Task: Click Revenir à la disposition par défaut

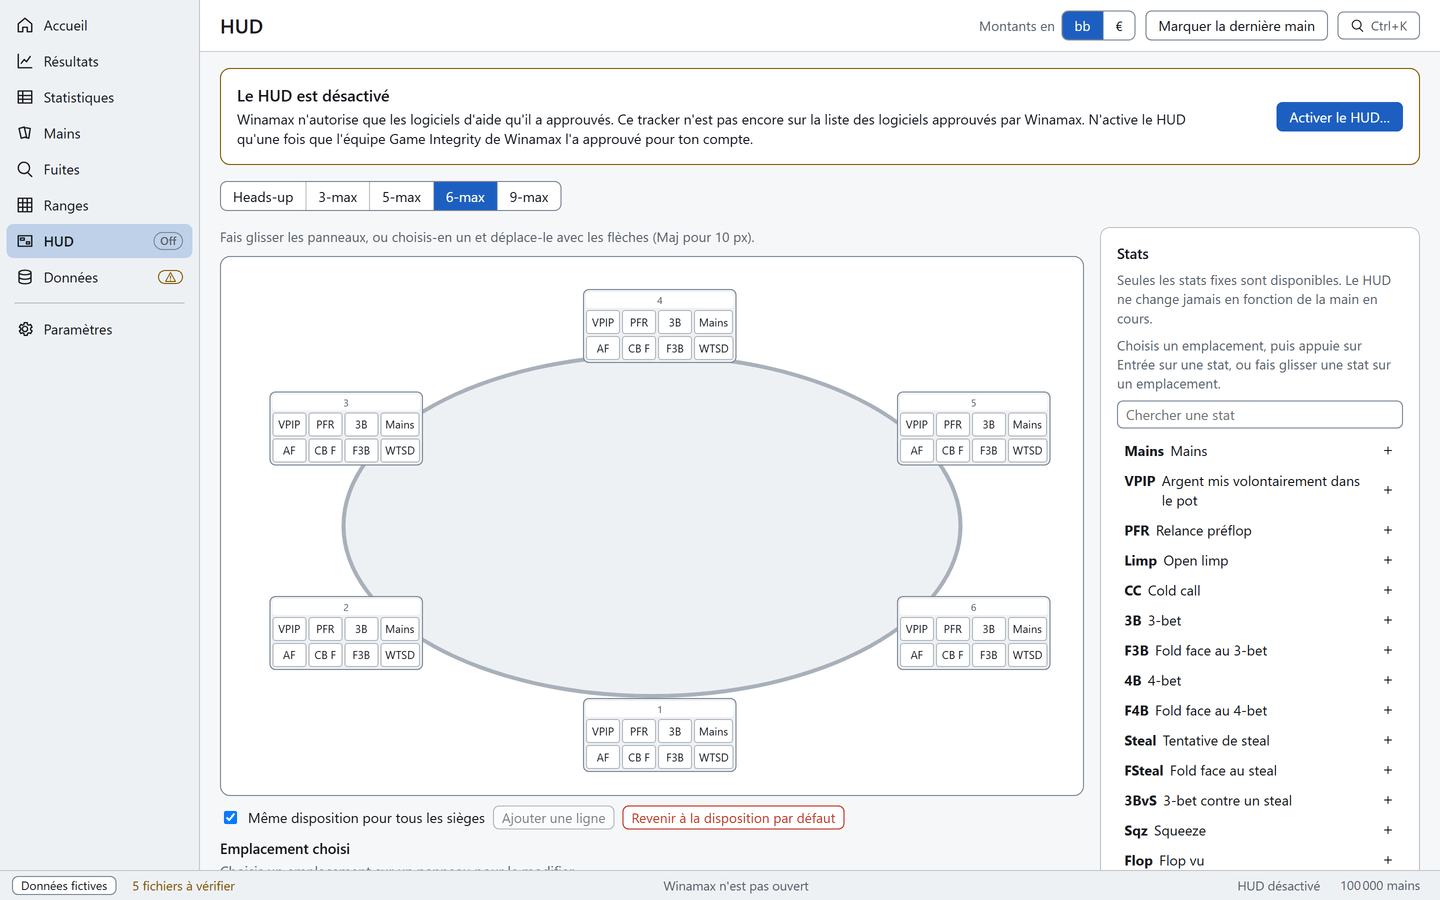Action: [x=733, y=818]
